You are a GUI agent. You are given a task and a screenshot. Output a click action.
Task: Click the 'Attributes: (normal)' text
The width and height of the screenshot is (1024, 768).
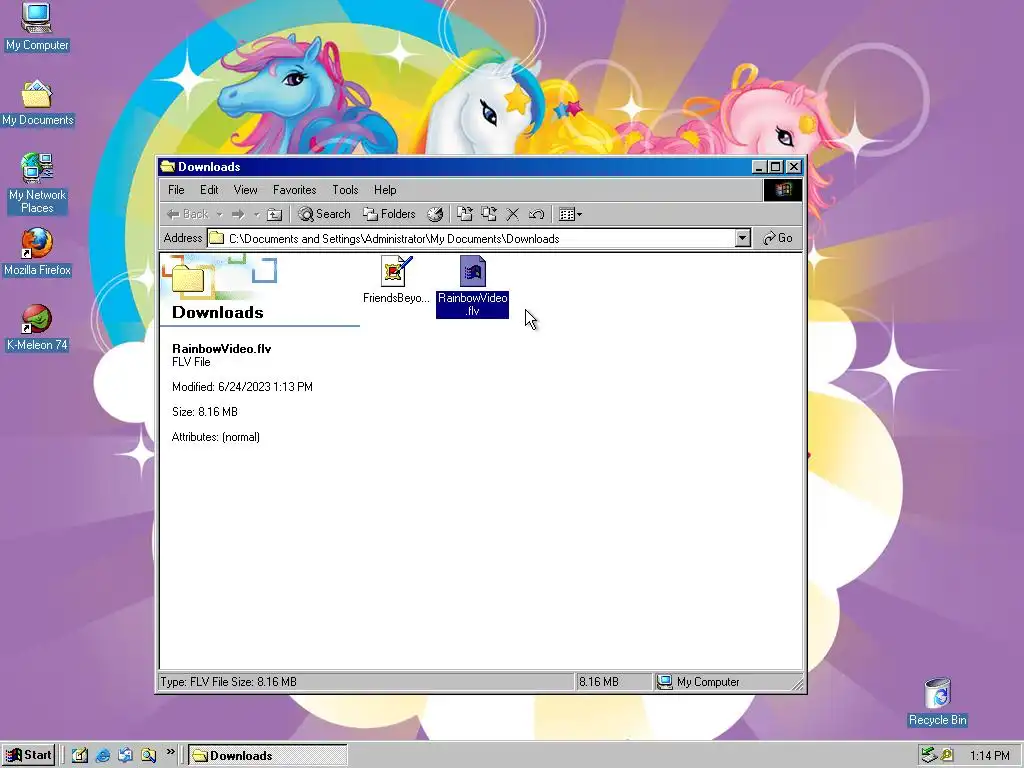click(x=216, y=438)
